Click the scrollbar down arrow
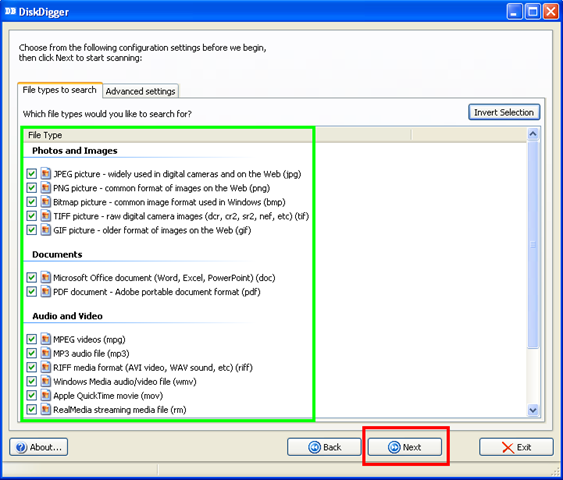Image resolution: width=563 pixels, height=480 pixels. (533, 410)
